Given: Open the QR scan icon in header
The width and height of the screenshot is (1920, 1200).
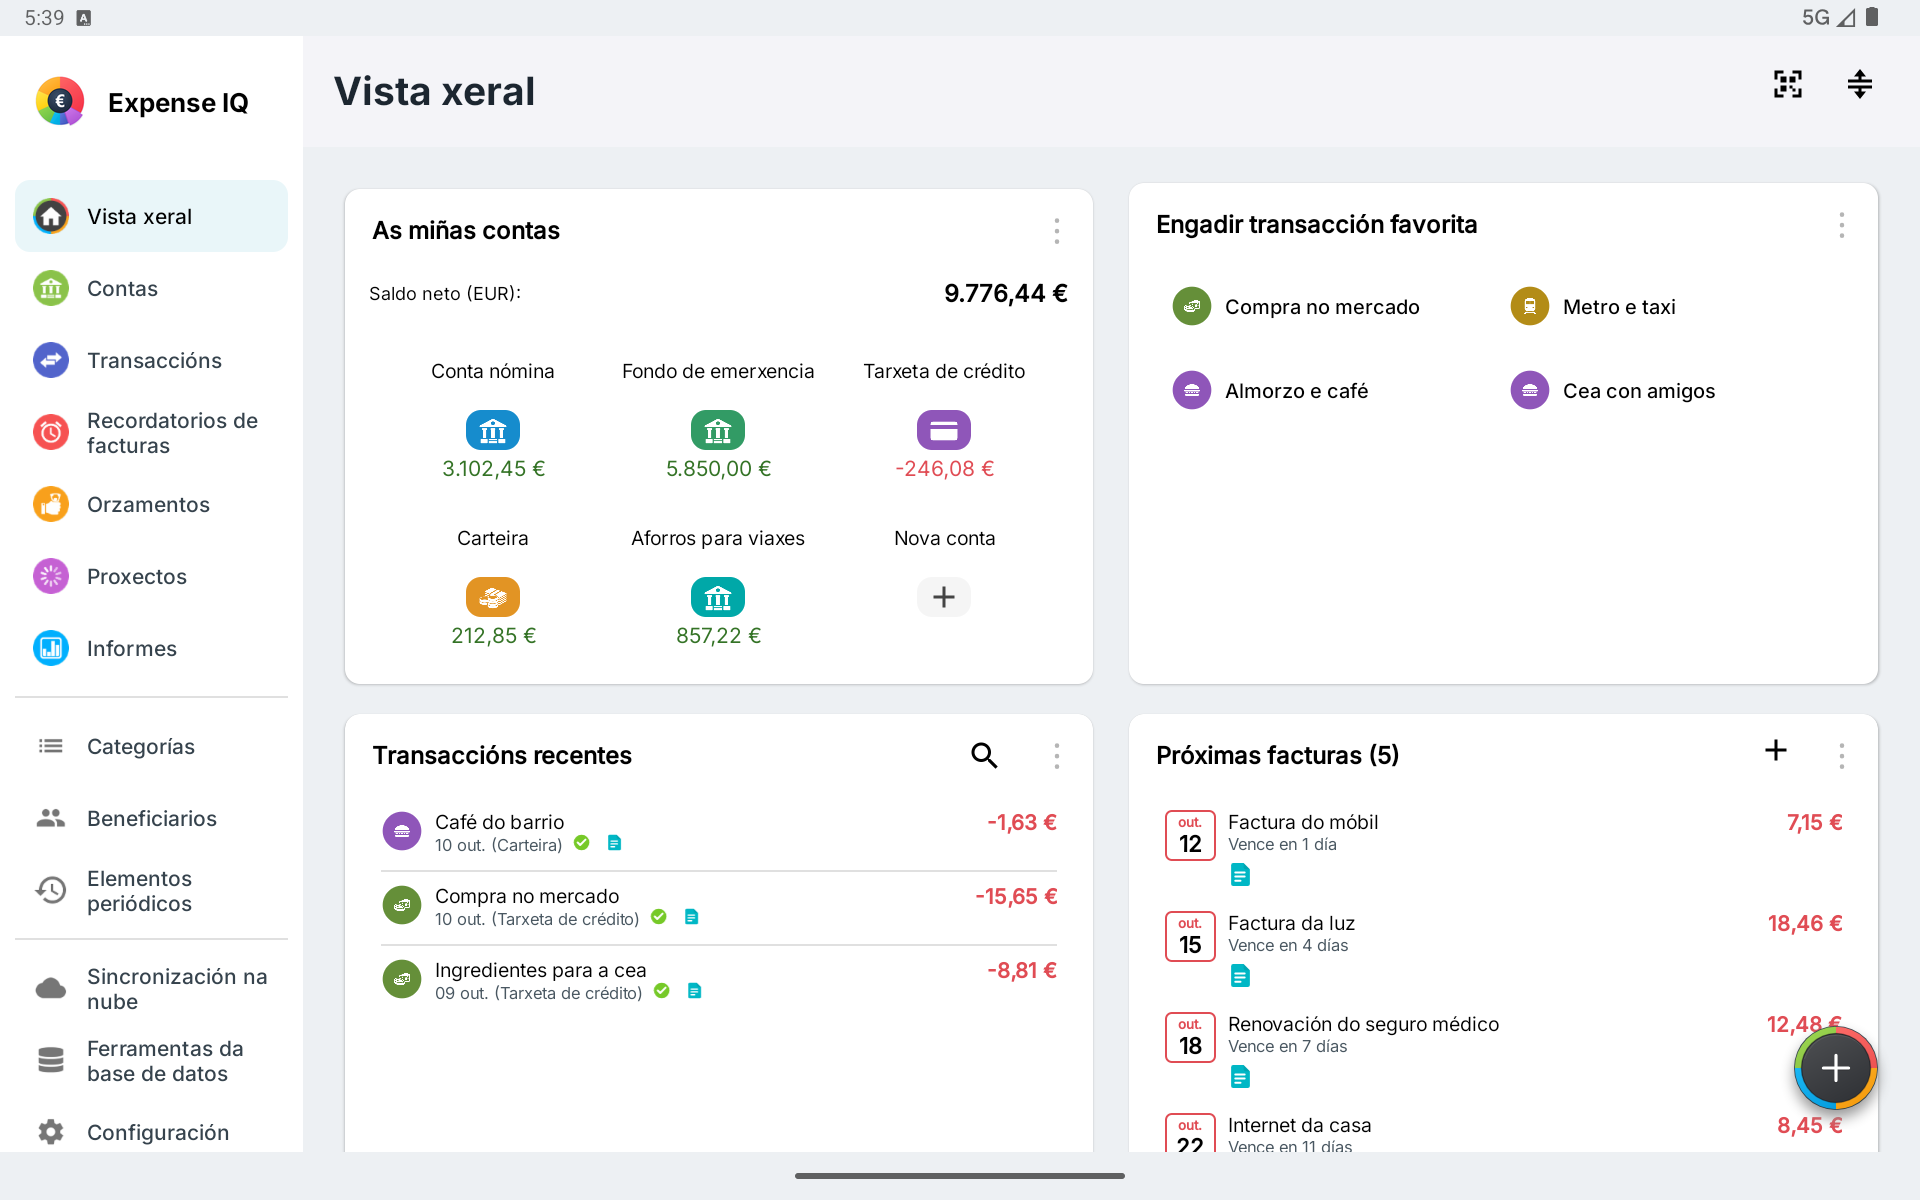Looking at the screenshot, I should point(1787,84).
